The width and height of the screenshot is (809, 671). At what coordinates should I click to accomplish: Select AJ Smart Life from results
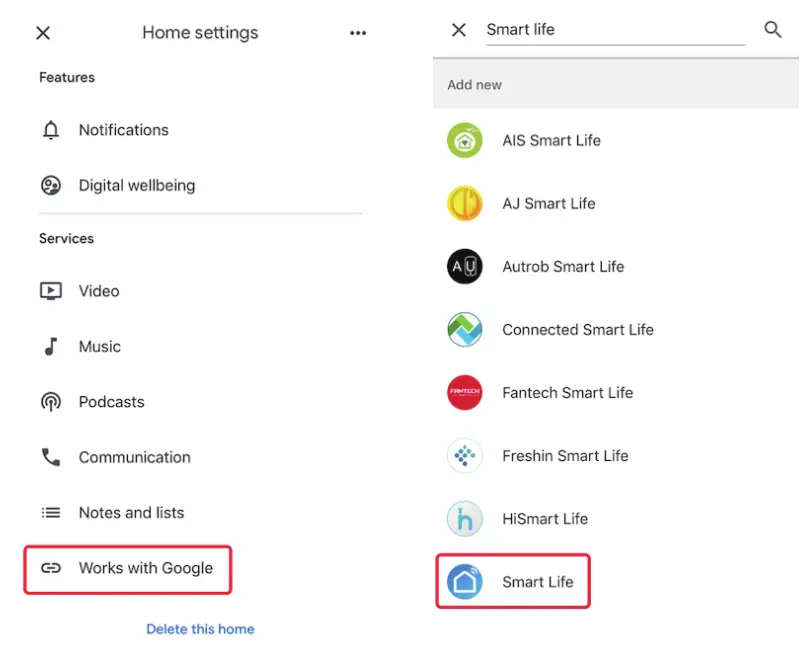(548, 203)
